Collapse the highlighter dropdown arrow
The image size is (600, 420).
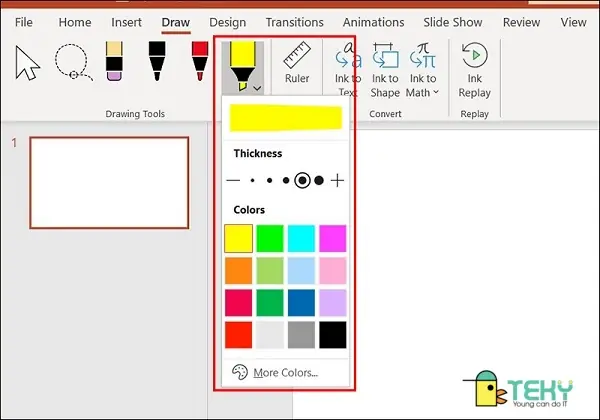[x=258, y=88]
